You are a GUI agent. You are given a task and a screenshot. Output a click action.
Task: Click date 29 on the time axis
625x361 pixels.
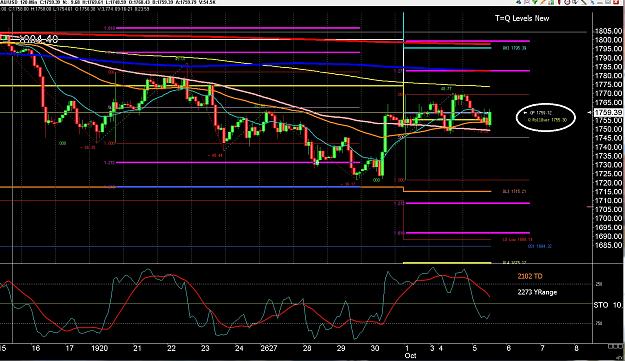click(340, 348)
